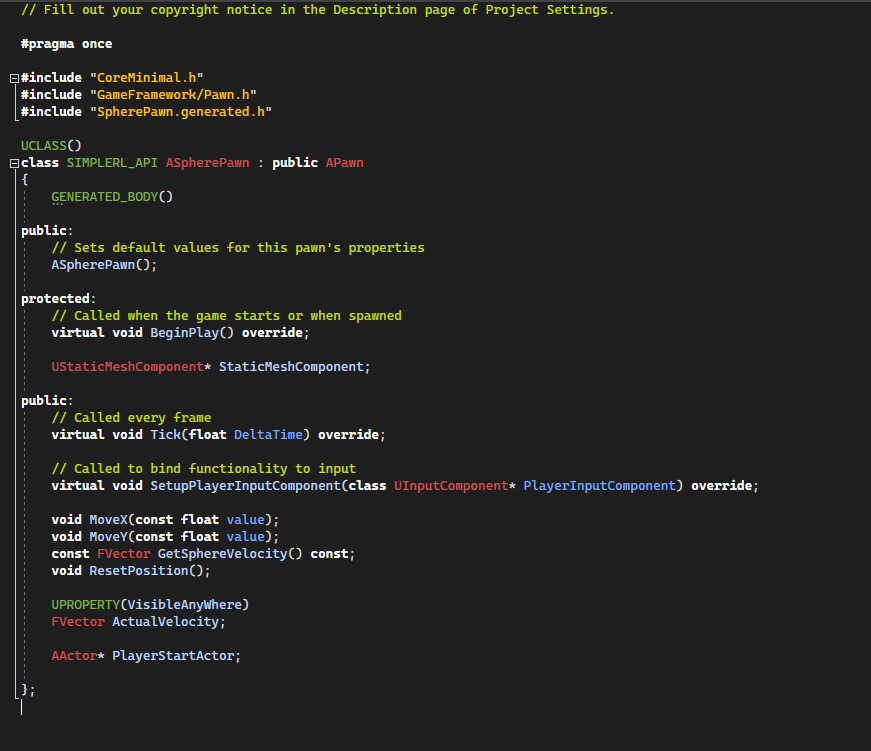Click the SIMPLERL_API macro
The image size is (871, 751).
tap(112, 163)
